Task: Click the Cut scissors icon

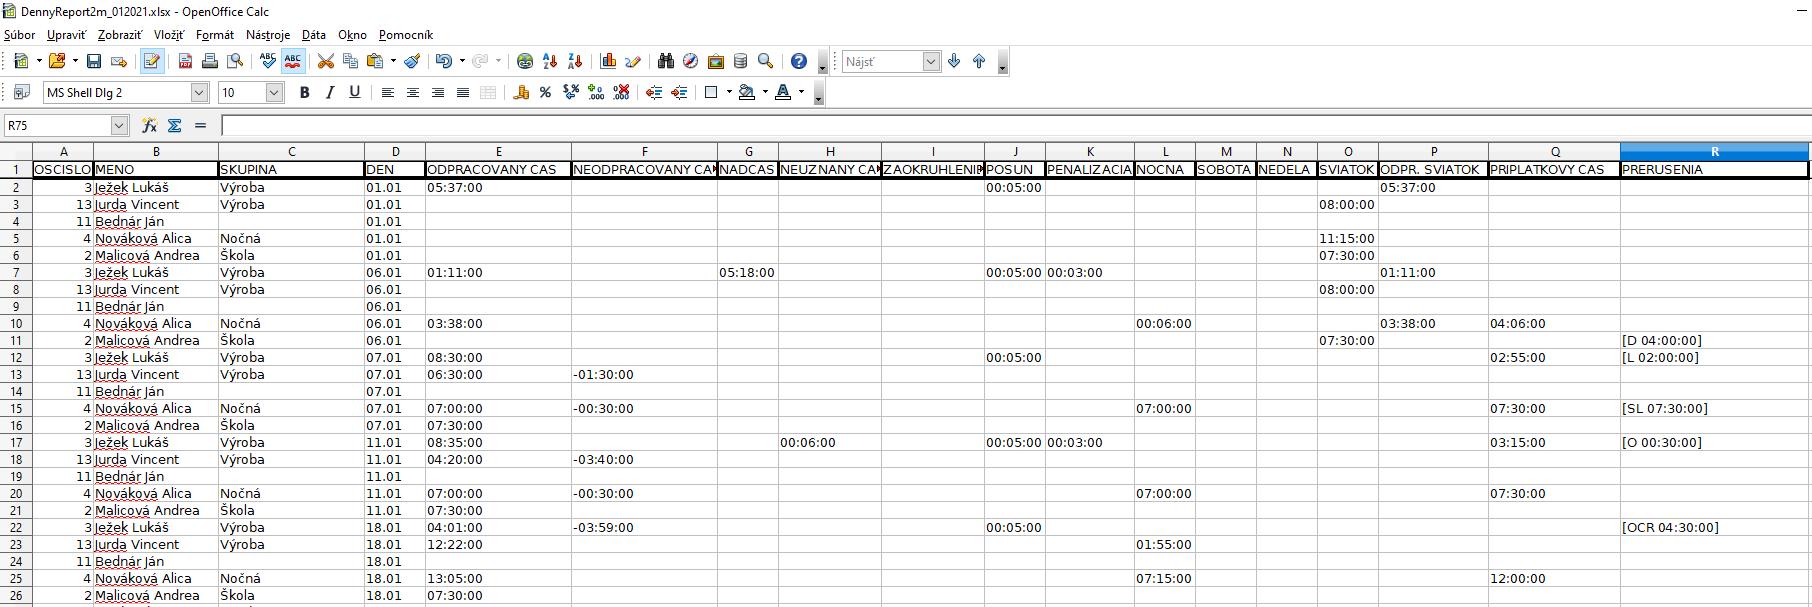Action: [x=325, y=61]
